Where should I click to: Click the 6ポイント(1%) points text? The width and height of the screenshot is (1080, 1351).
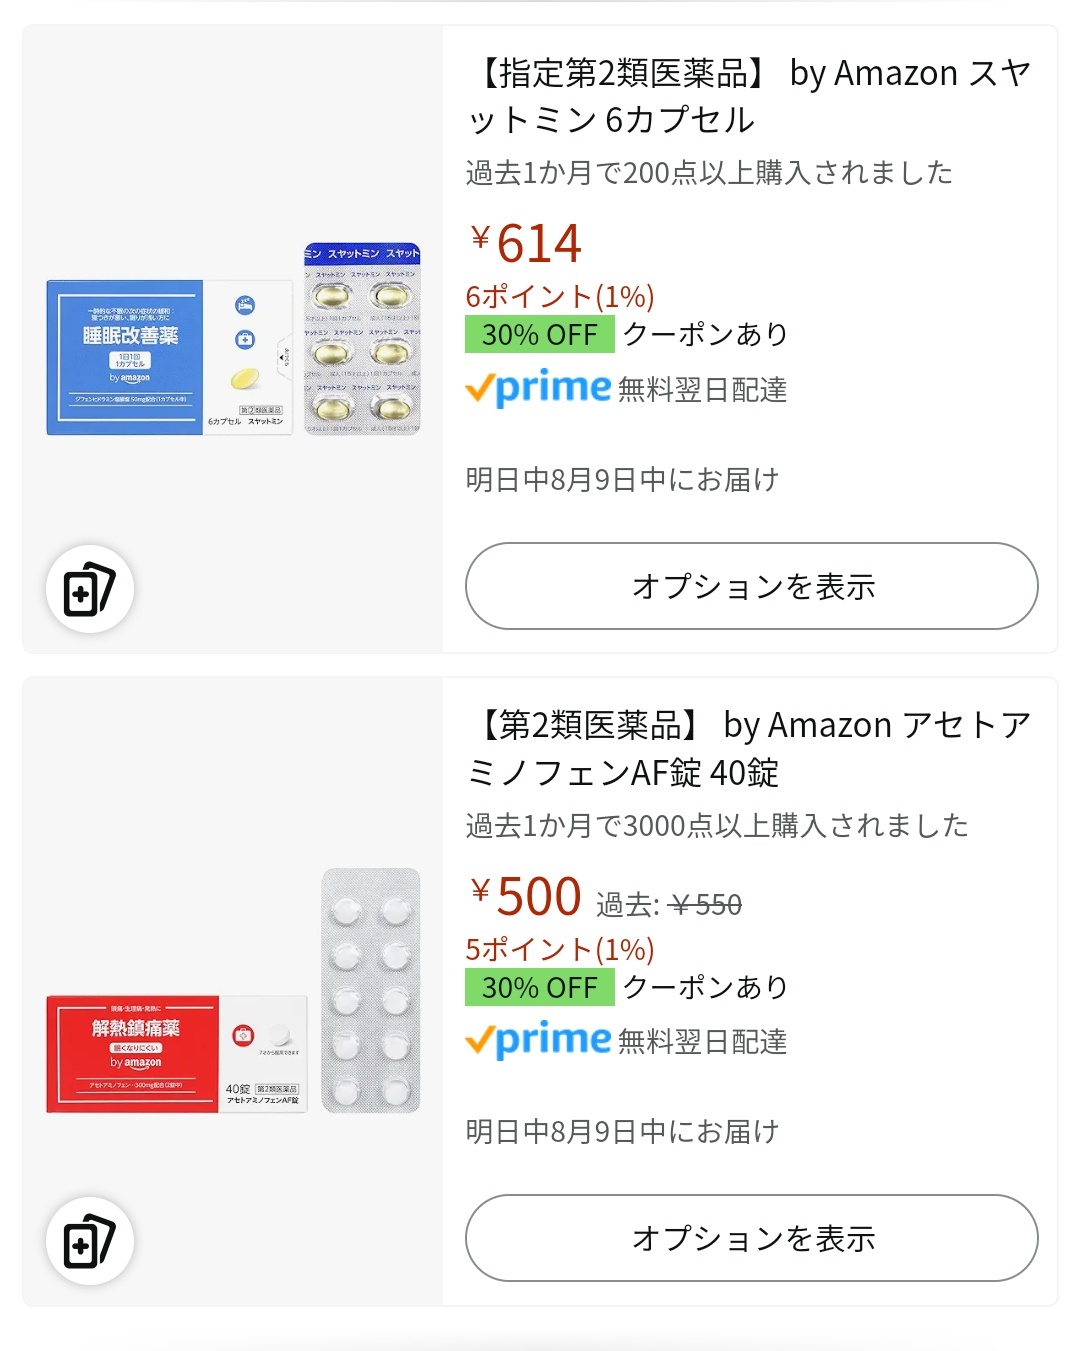[560, 296]
